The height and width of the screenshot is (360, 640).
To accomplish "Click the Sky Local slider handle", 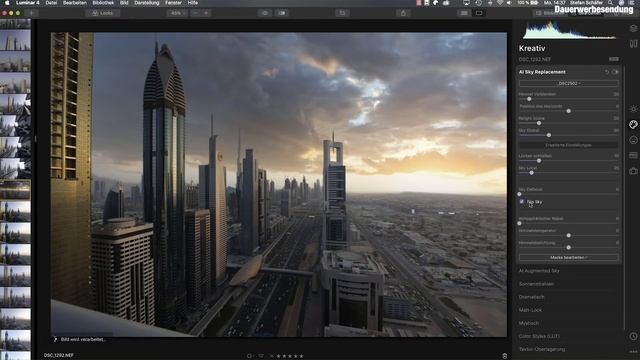I will [531, 173].
